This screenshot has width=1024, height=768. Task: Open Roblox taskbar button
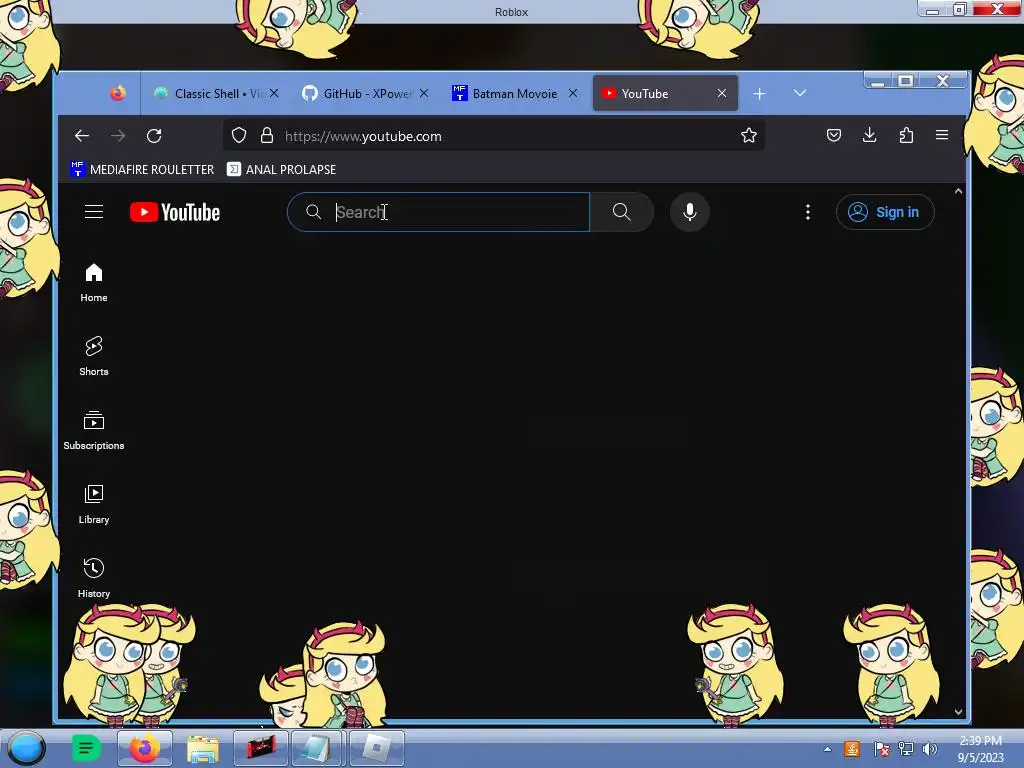click(x=377, y=748)
